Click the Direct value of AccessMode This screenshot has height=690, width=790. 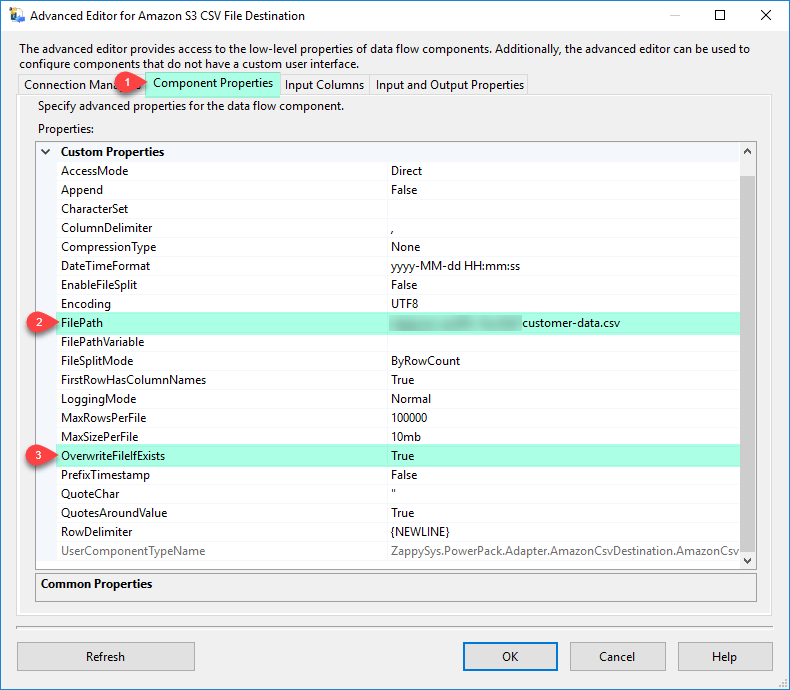click(x=407, y=171)
